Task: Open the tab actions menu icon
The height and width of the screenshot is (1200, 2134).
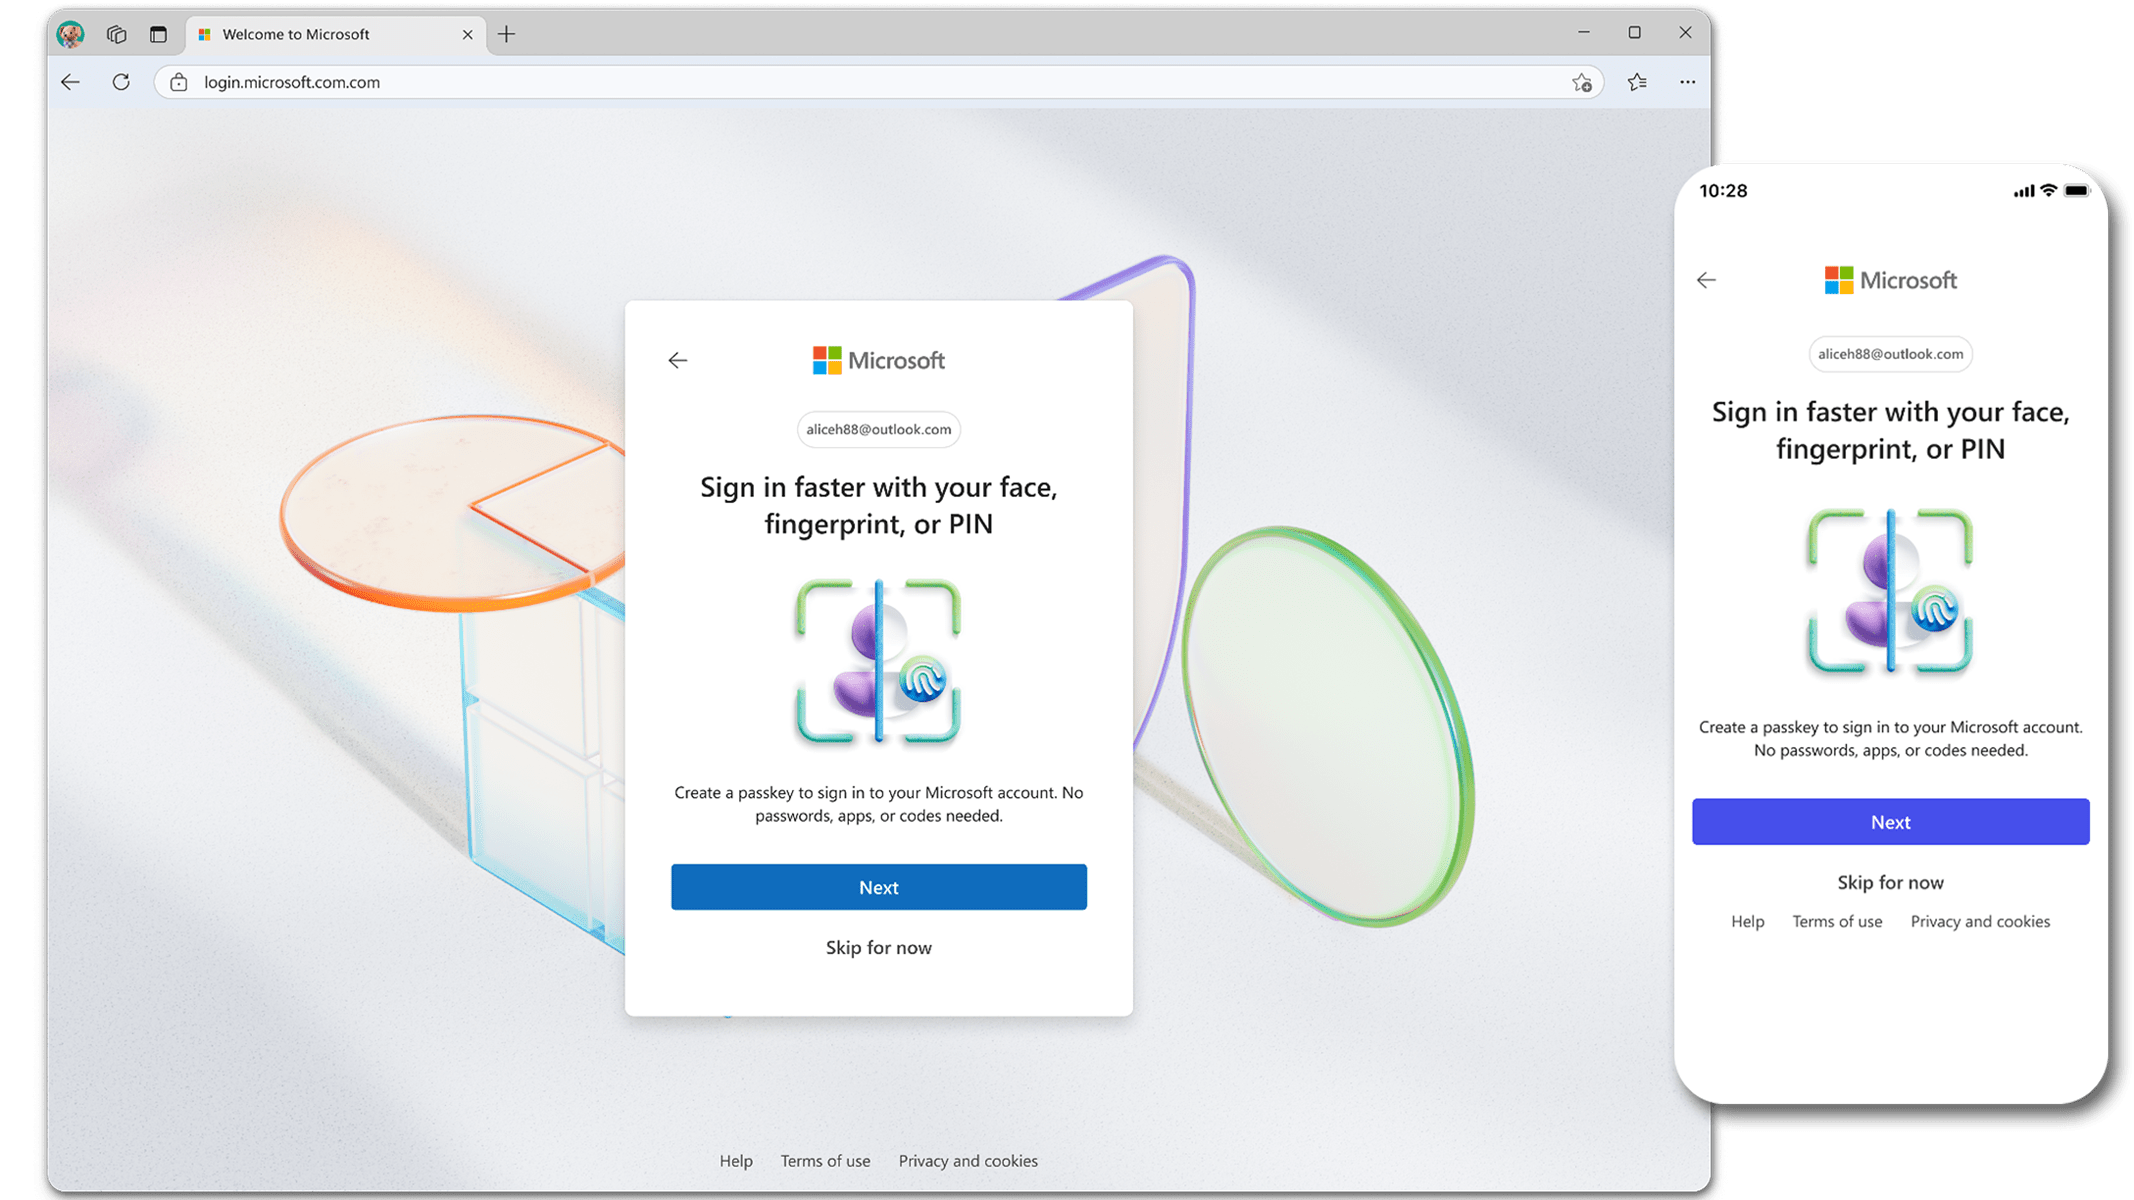Action: coord(158,34)
